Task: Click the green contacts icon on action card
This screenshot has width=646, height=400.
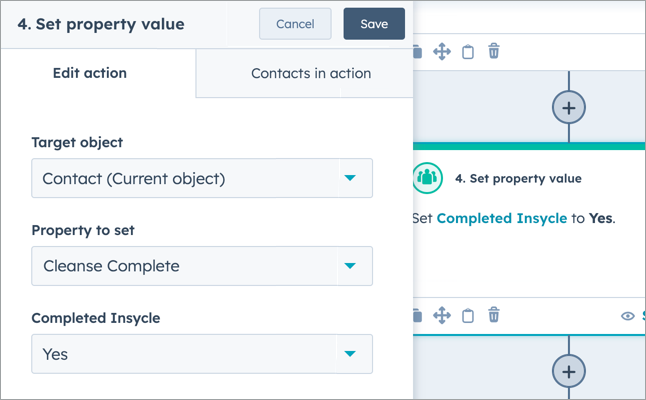Action: (x=428, y=178)
